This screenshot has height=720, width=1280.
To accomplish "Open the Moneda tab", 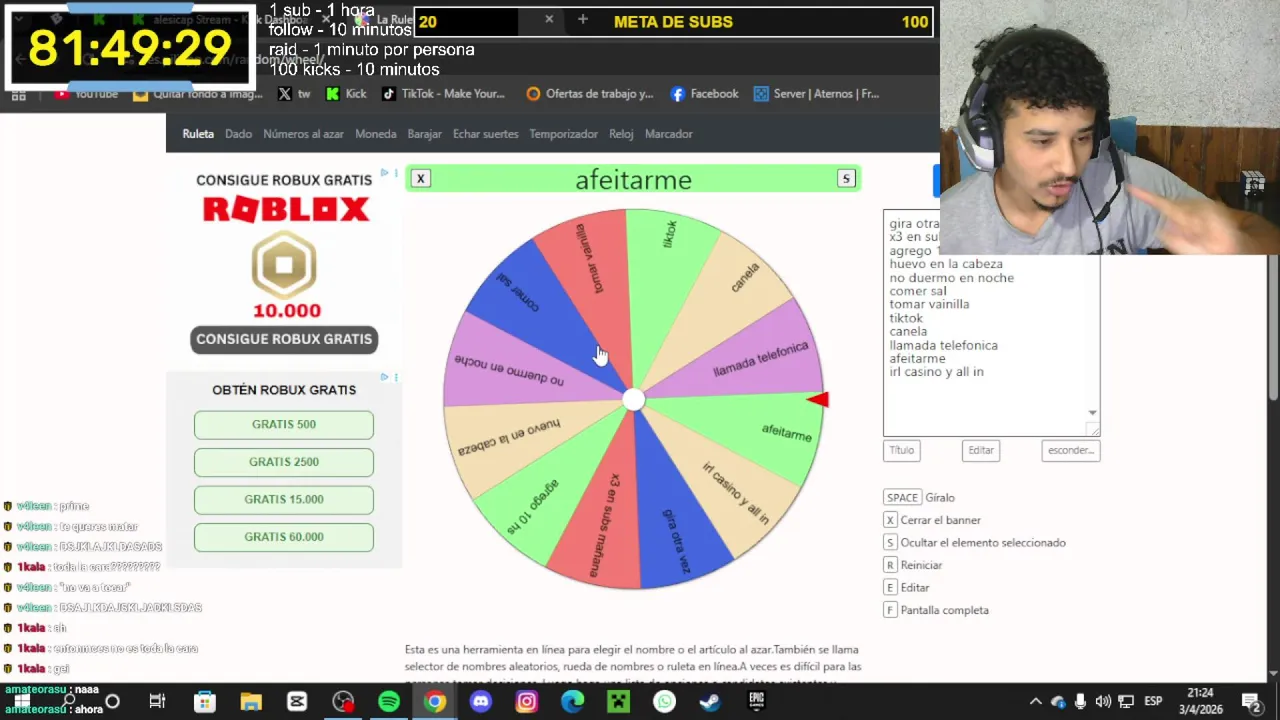I will click(376, 134).
